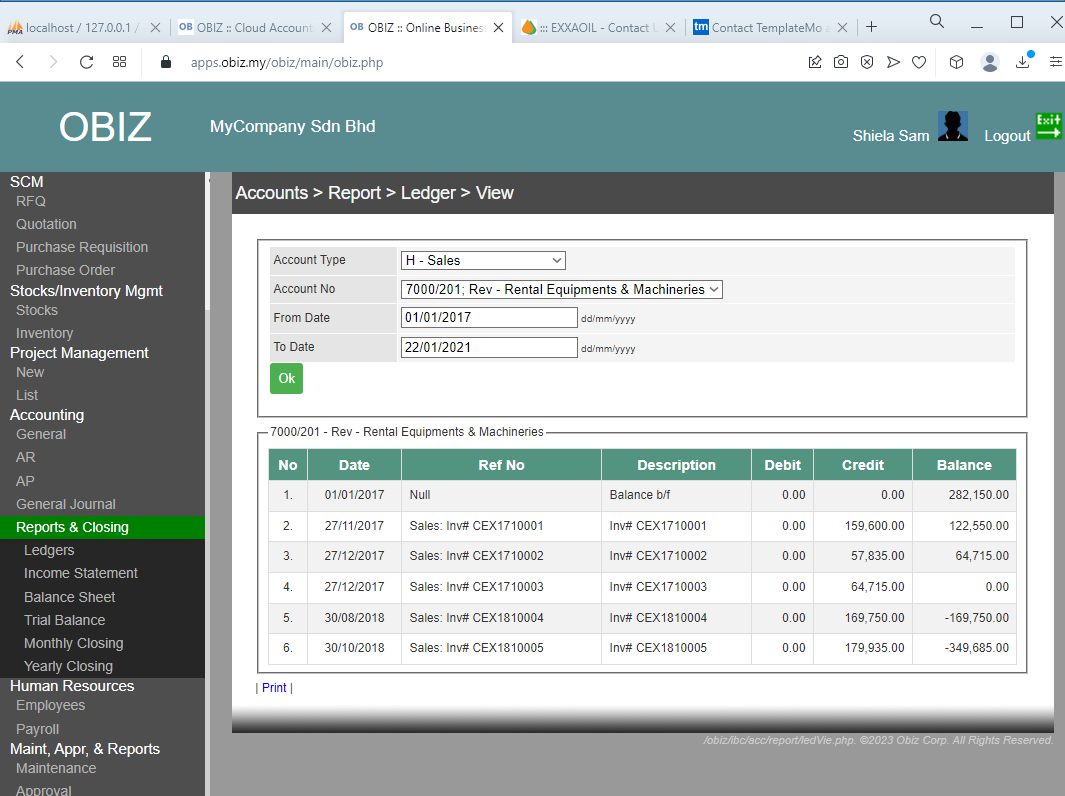Open the 3D view cube icon
Viewport: 1065px width, 796px height.
(x=956, y=61)
